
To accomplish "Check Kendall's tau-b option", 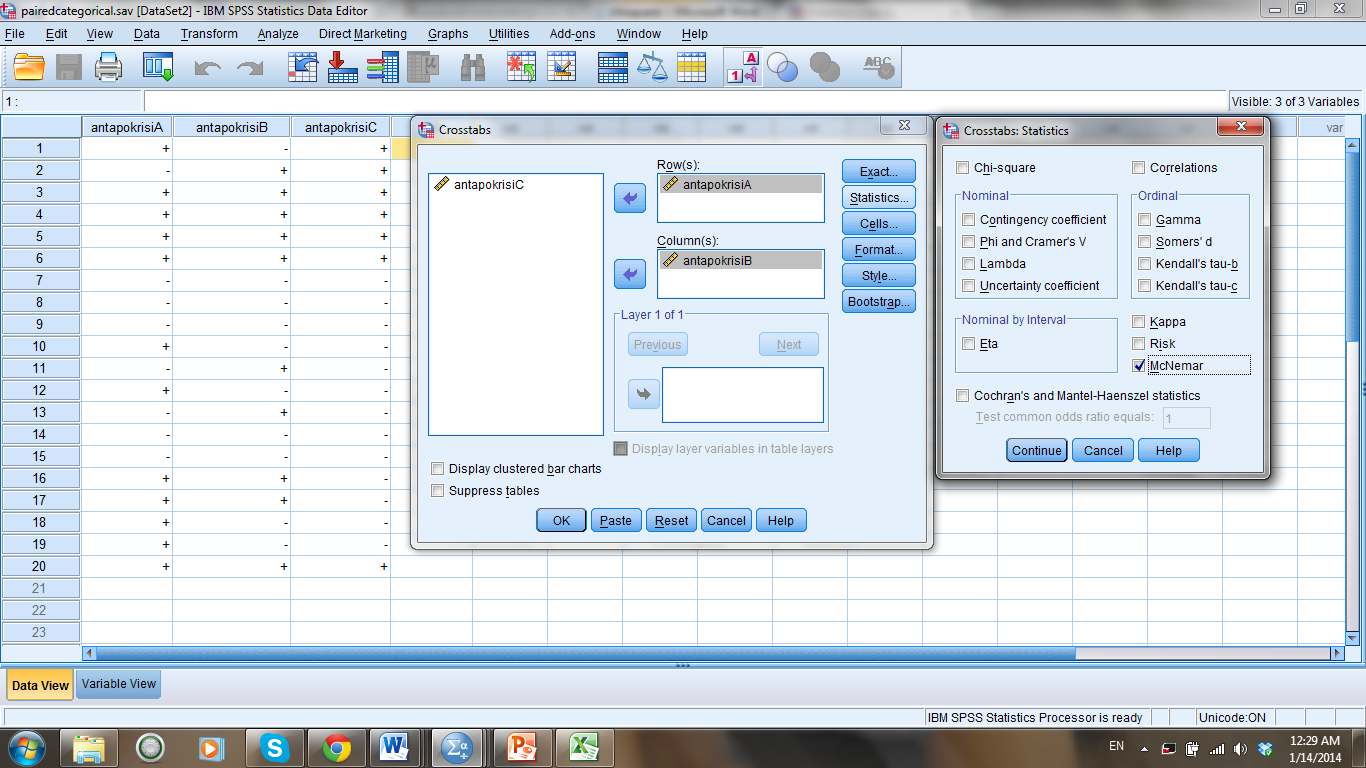I will point(1145,264).
